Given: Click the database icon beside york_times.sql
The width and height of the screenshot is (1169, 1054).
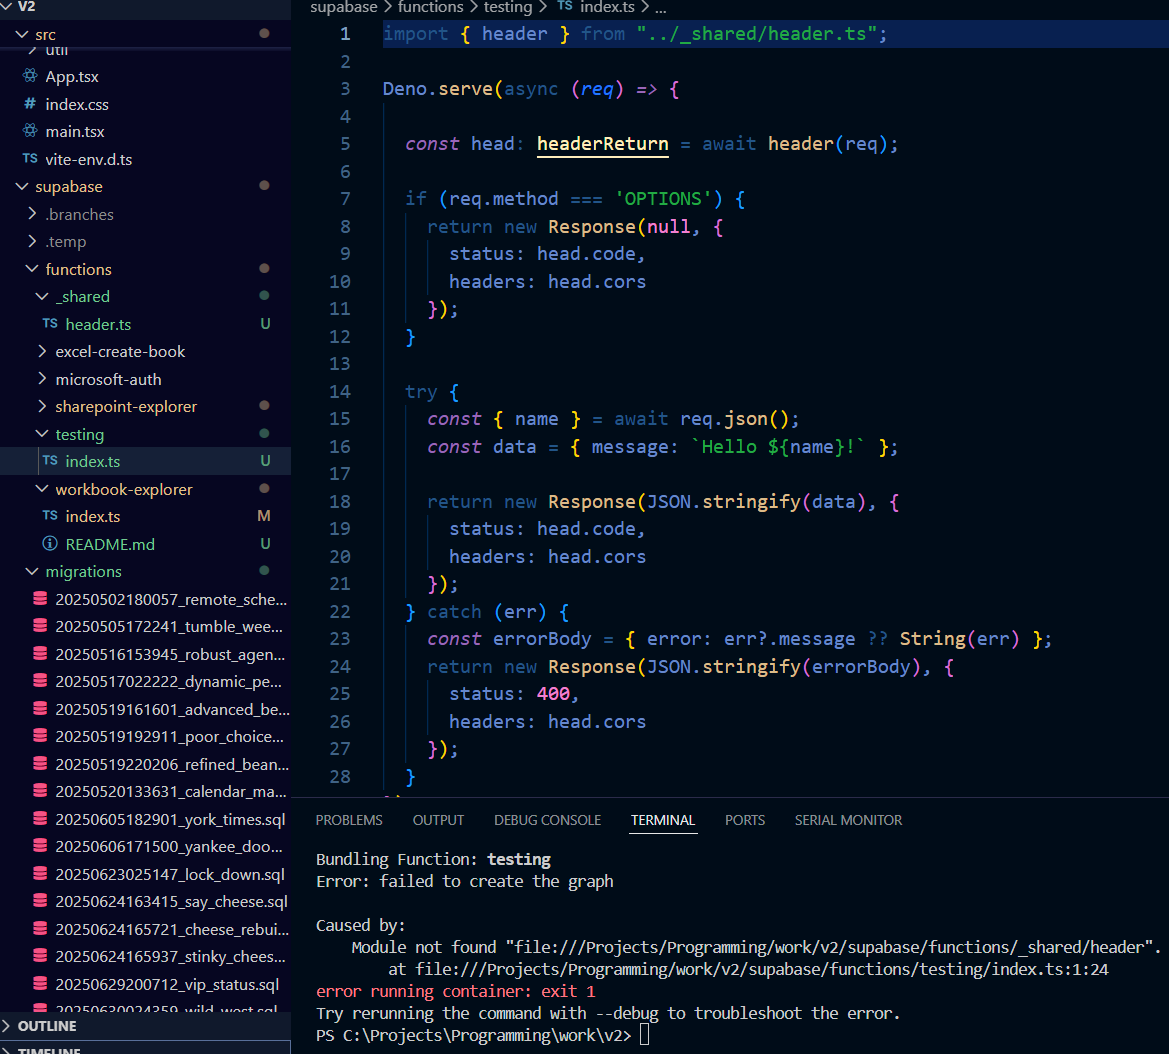Looking at the screenshot, I should pyautogui.click(x=40, y=819).
